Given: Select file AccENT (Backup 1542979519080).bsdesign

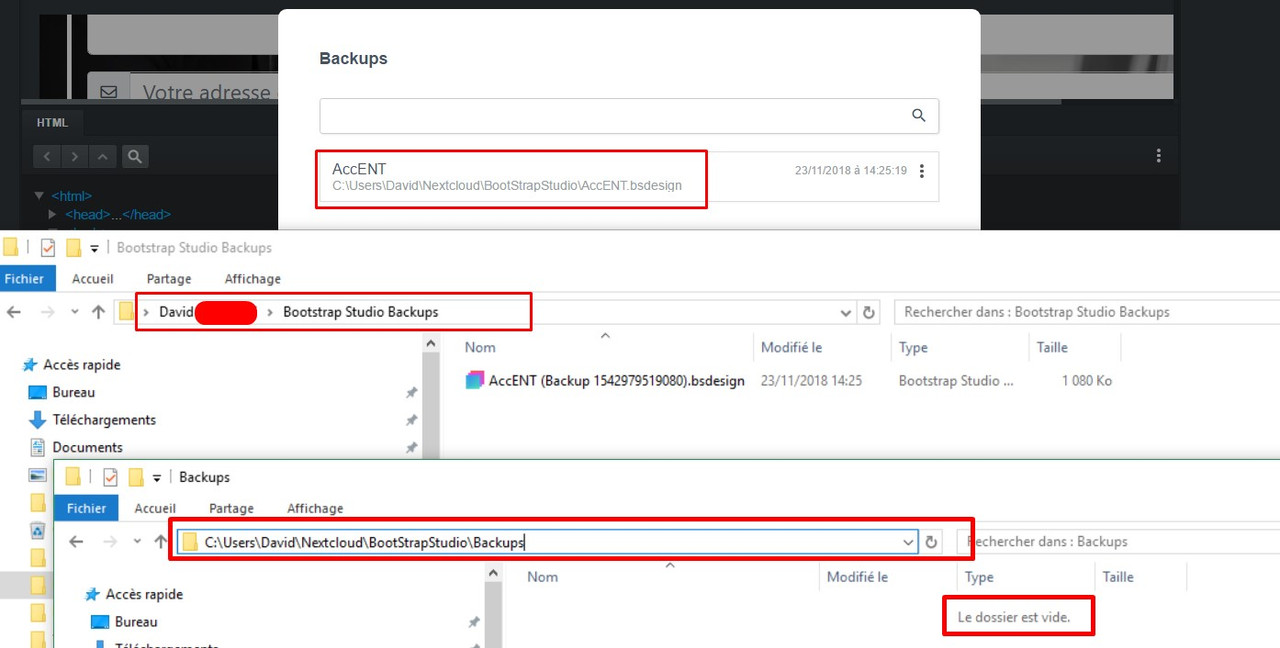Looking at the screenshot, I should click(616, 381).
